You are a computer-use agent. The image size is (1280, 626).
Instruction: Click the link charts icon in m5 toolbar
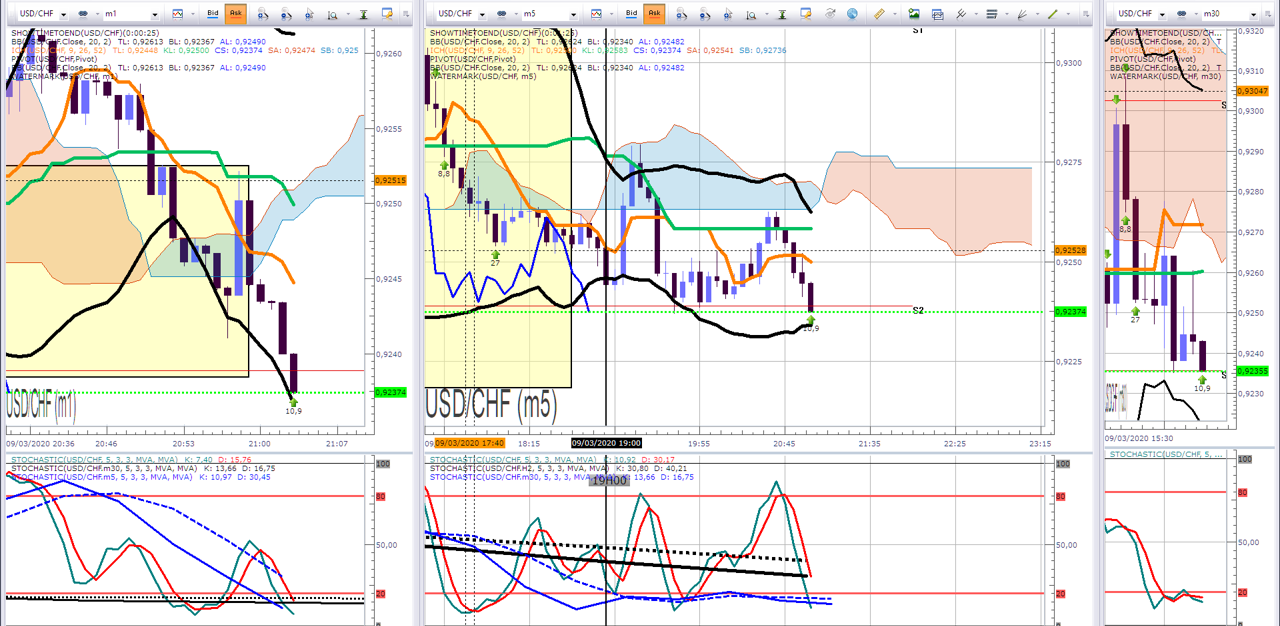[501, 14]
